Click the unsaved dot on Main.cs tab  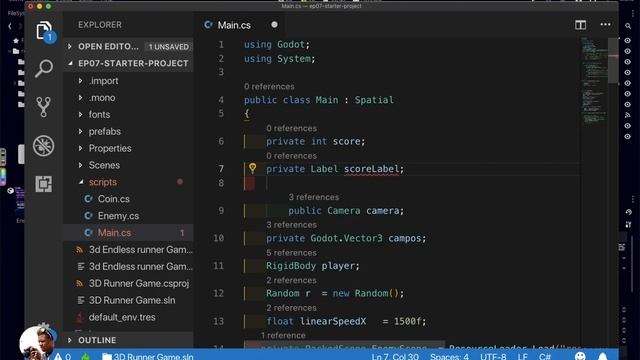(274, 25)
